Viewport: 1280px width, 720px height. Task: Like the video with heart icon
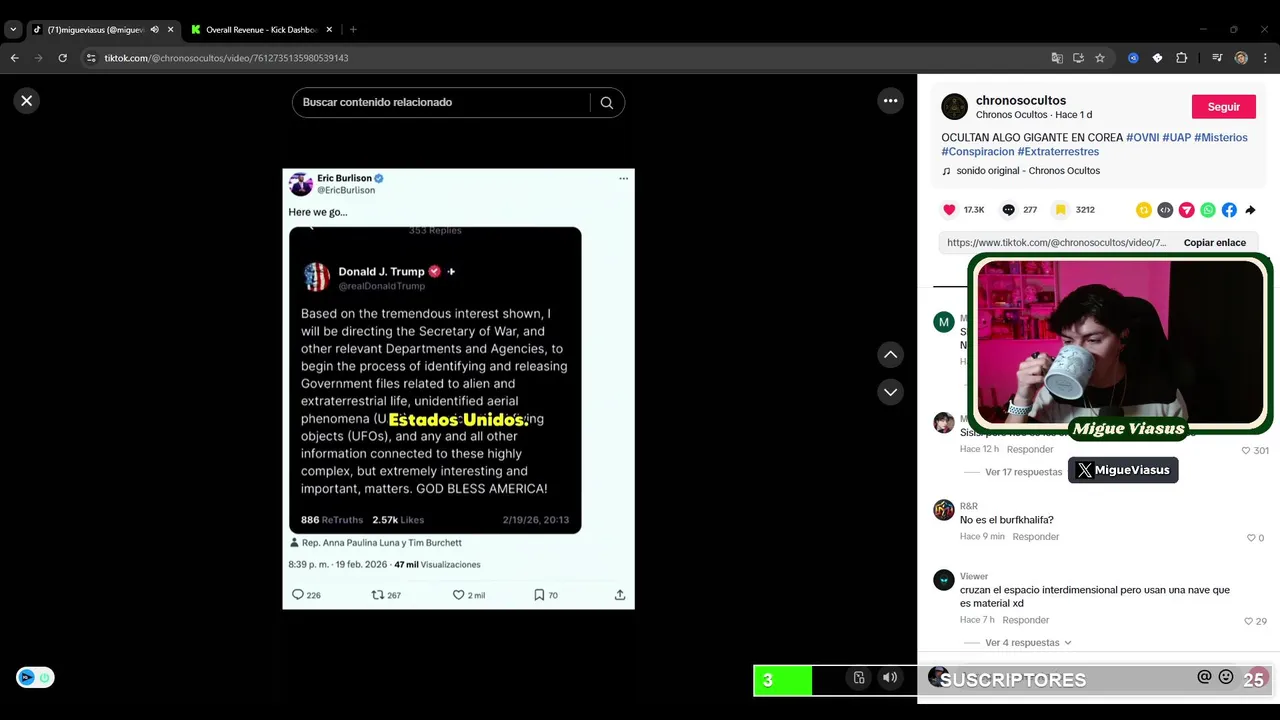coord(949,210)
